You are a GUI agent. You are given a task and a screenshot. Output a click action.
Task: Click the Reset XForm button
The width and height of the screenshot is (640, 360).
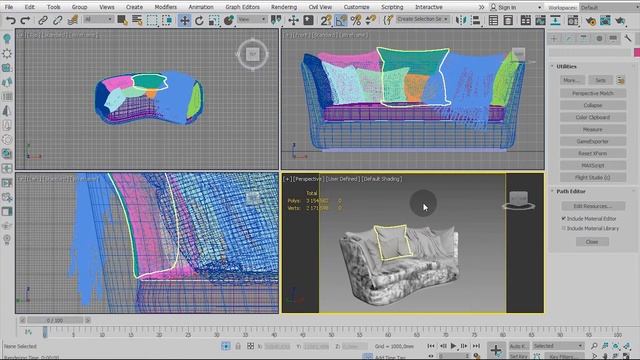coord(593,153)
